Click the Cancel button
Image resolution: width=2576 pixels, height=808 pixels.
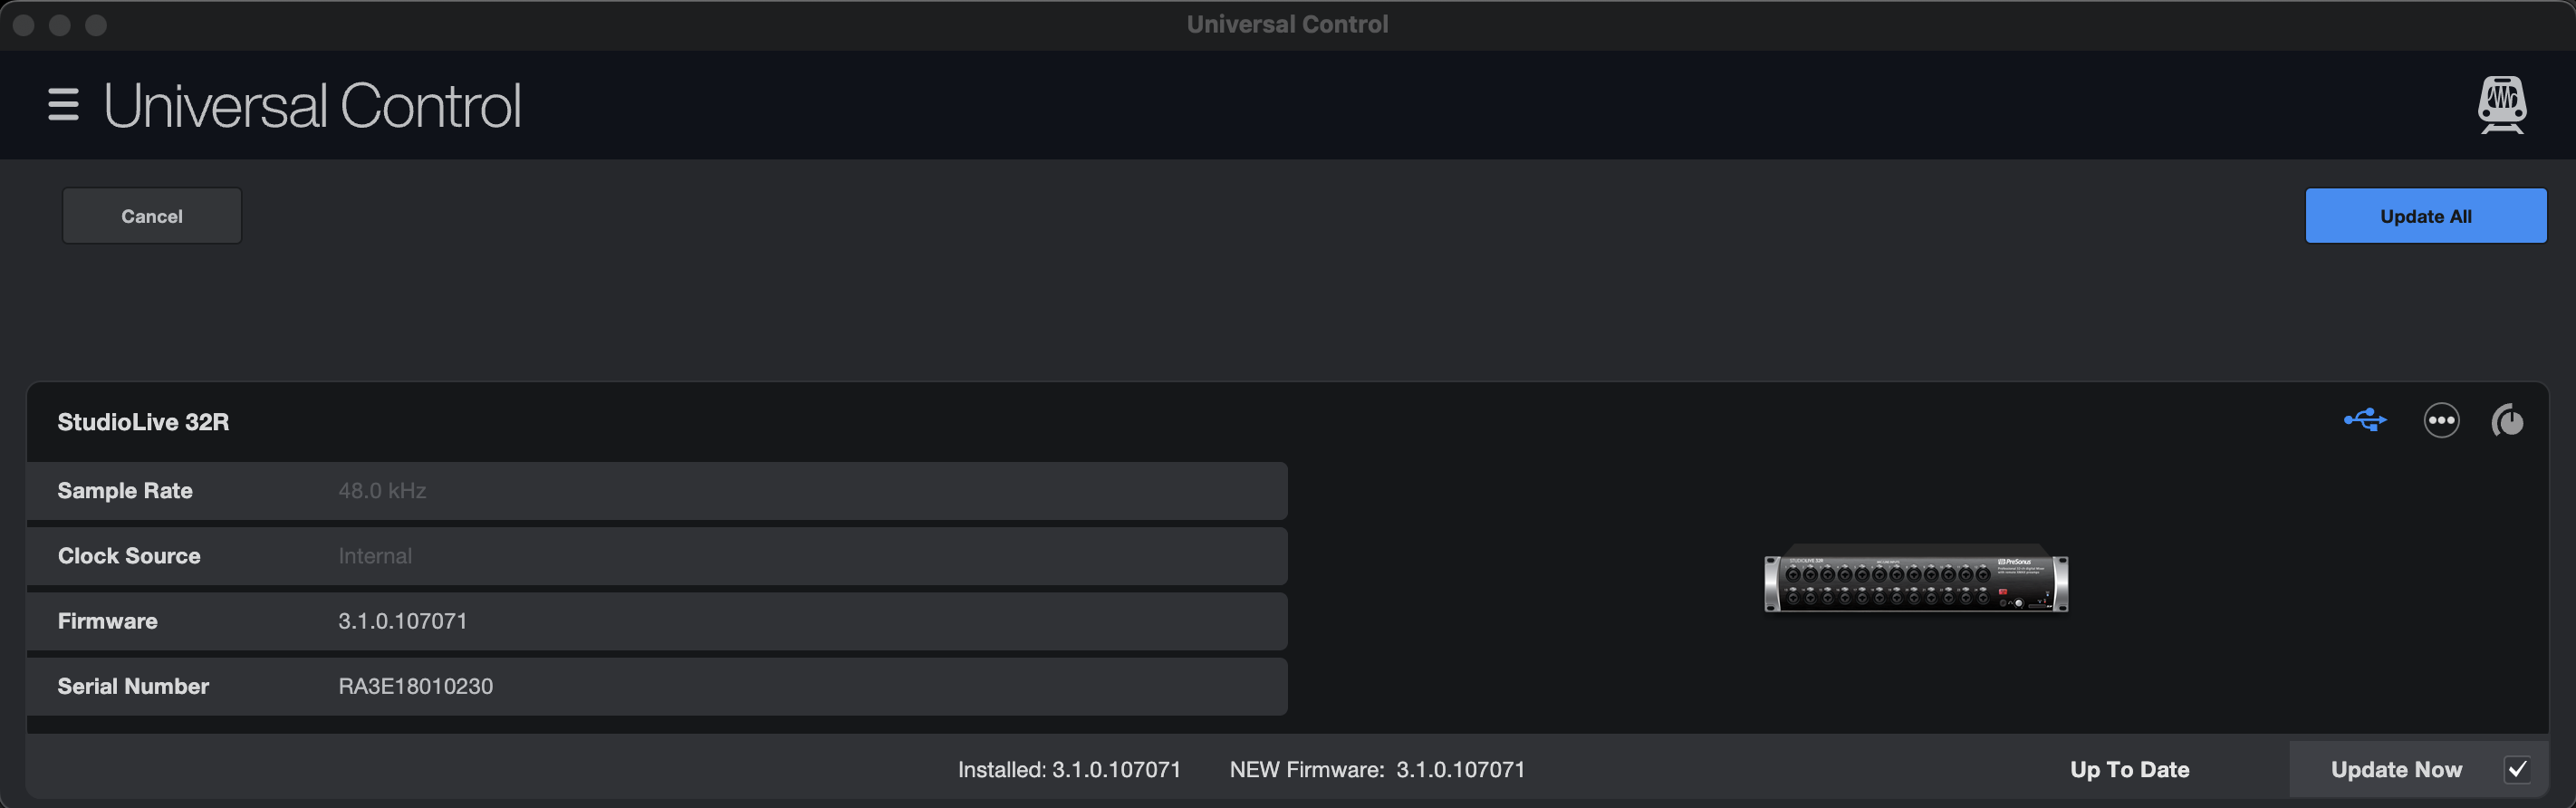[151, 215]
